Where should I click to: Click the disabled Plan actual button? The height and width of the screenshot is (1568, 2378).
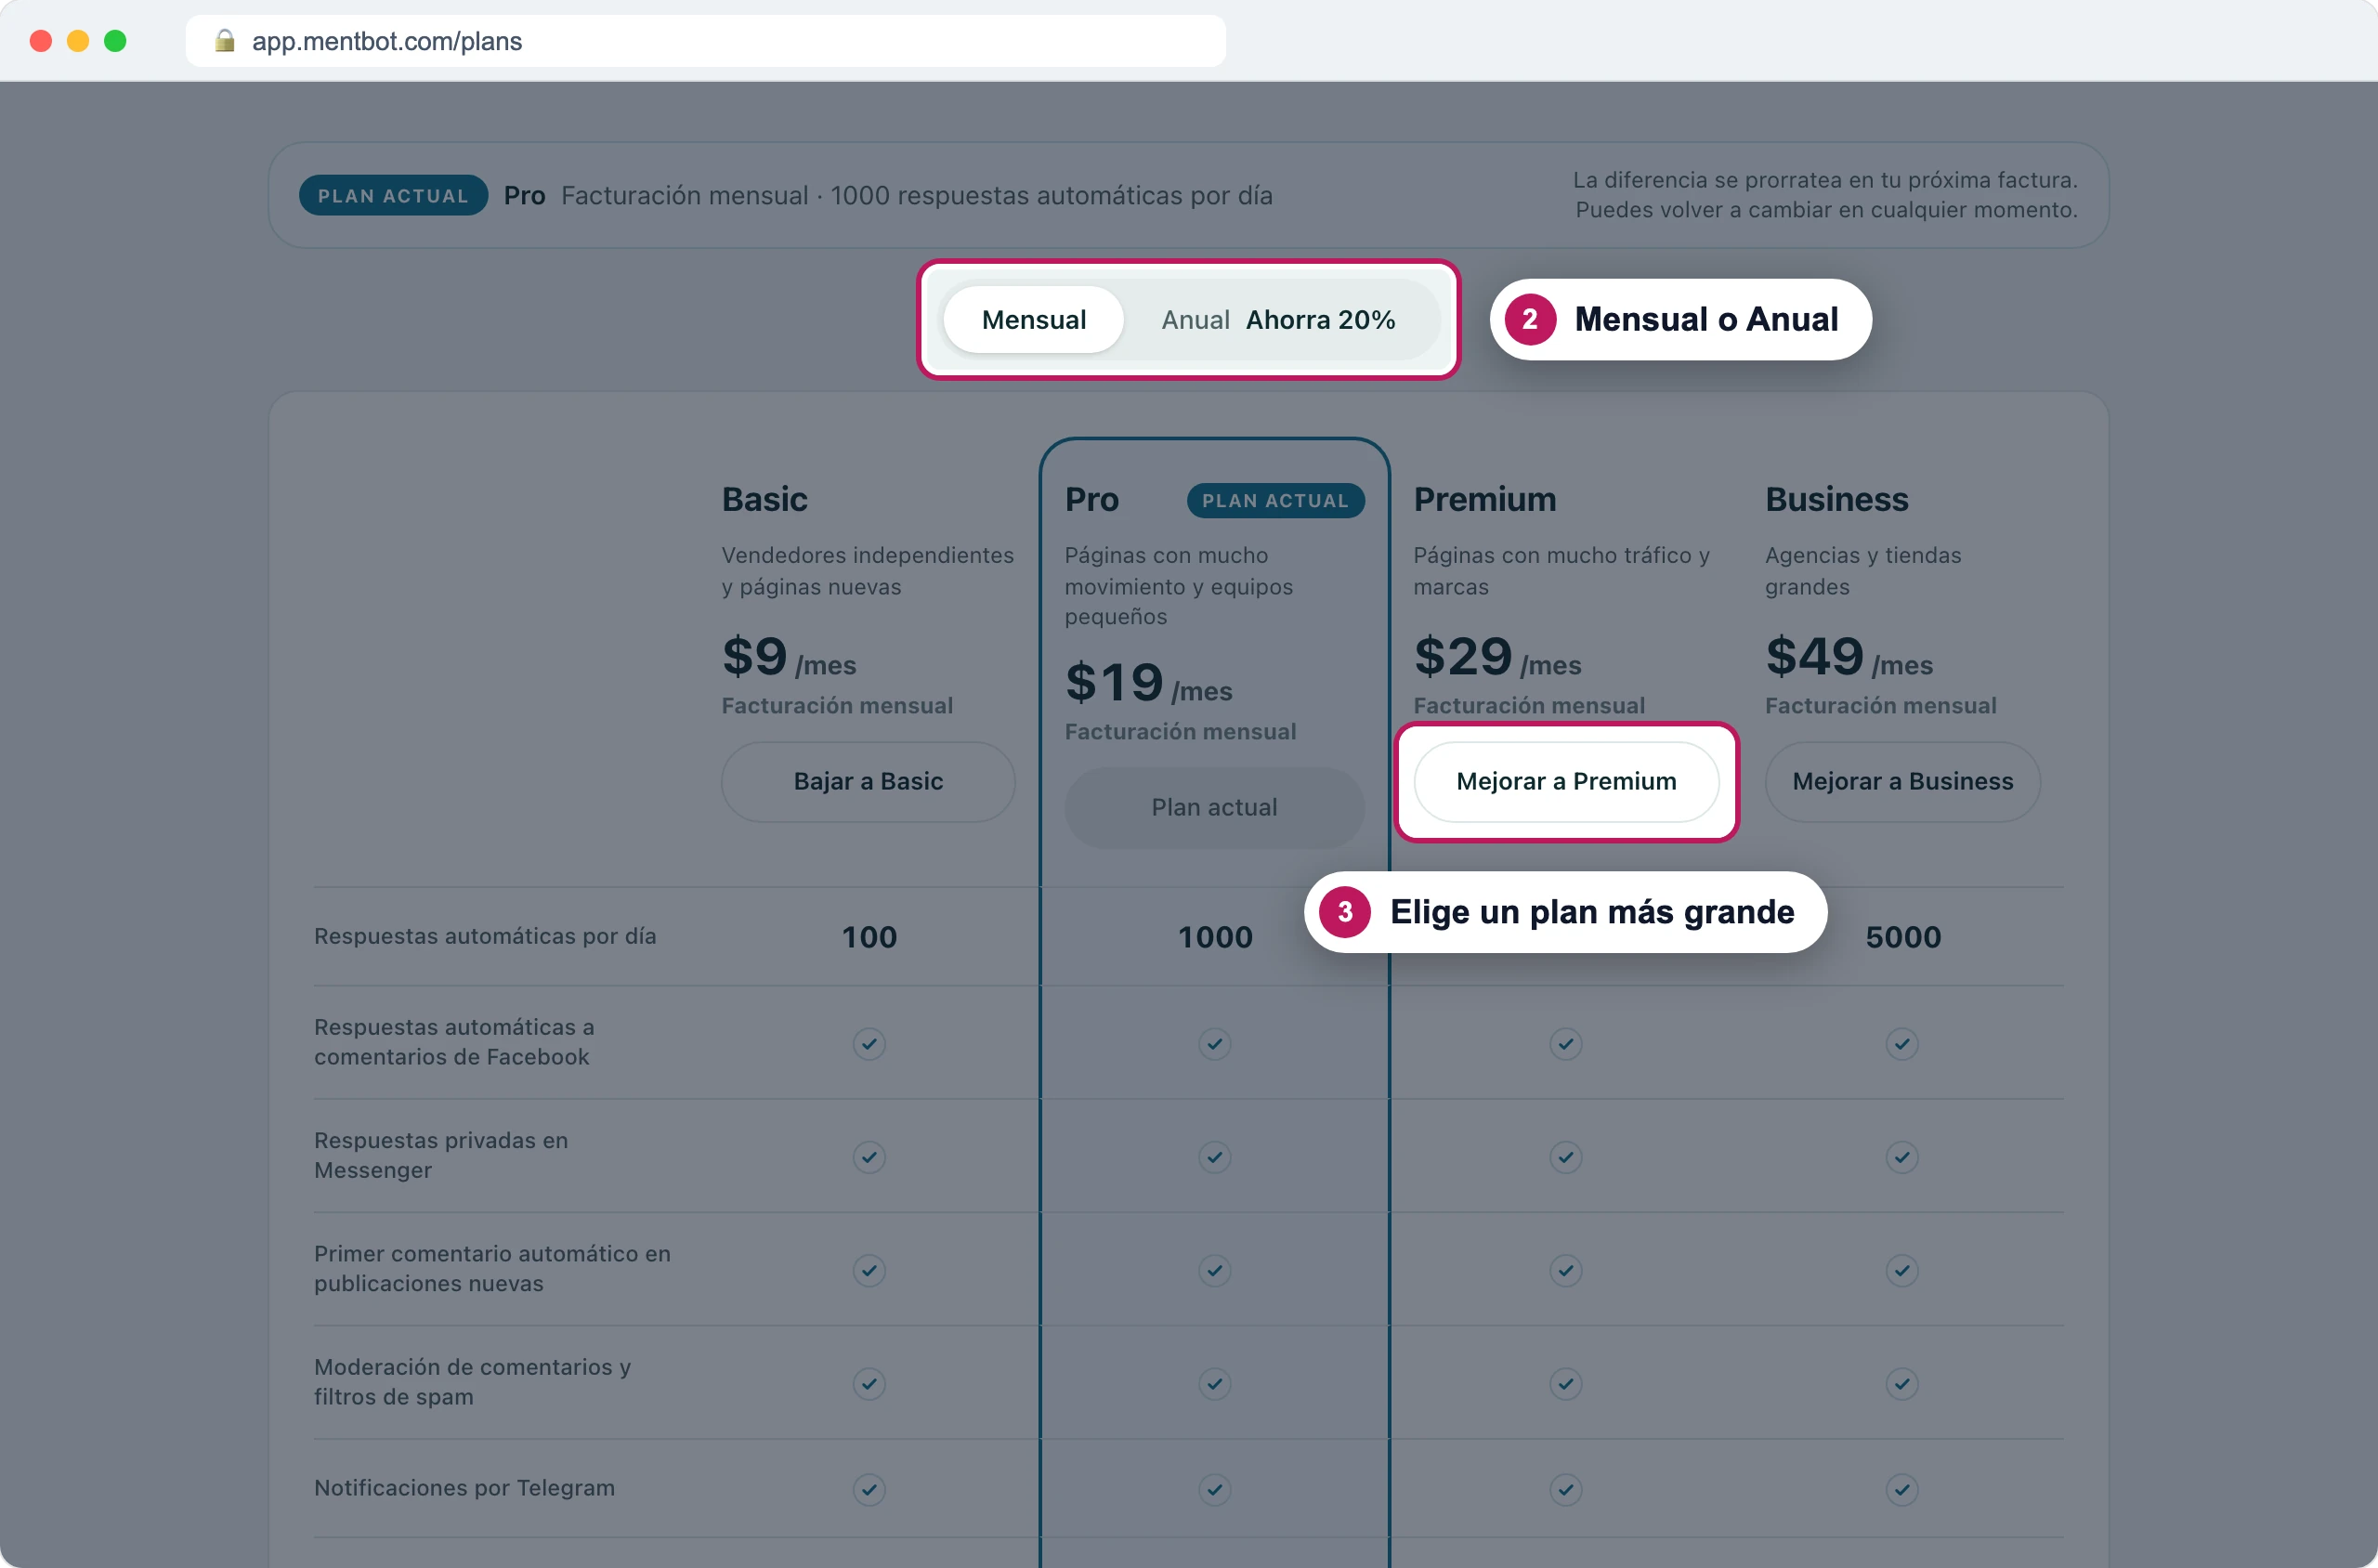pyautogui.click(x=1214, y=808)
